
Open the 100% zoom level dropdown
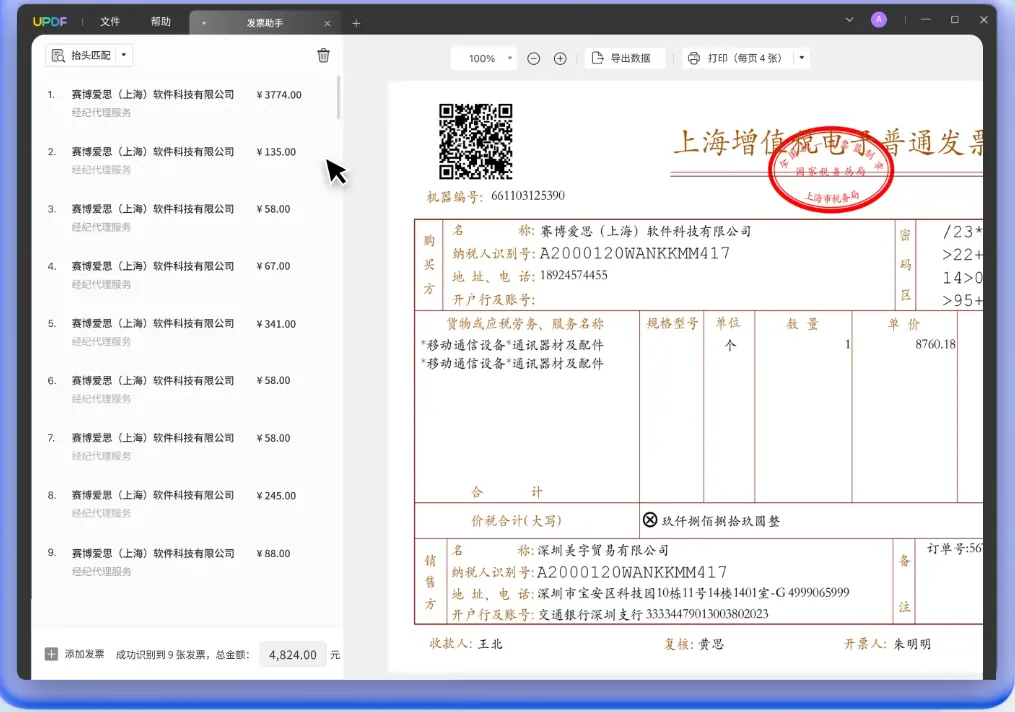click(x=484, y=58)
